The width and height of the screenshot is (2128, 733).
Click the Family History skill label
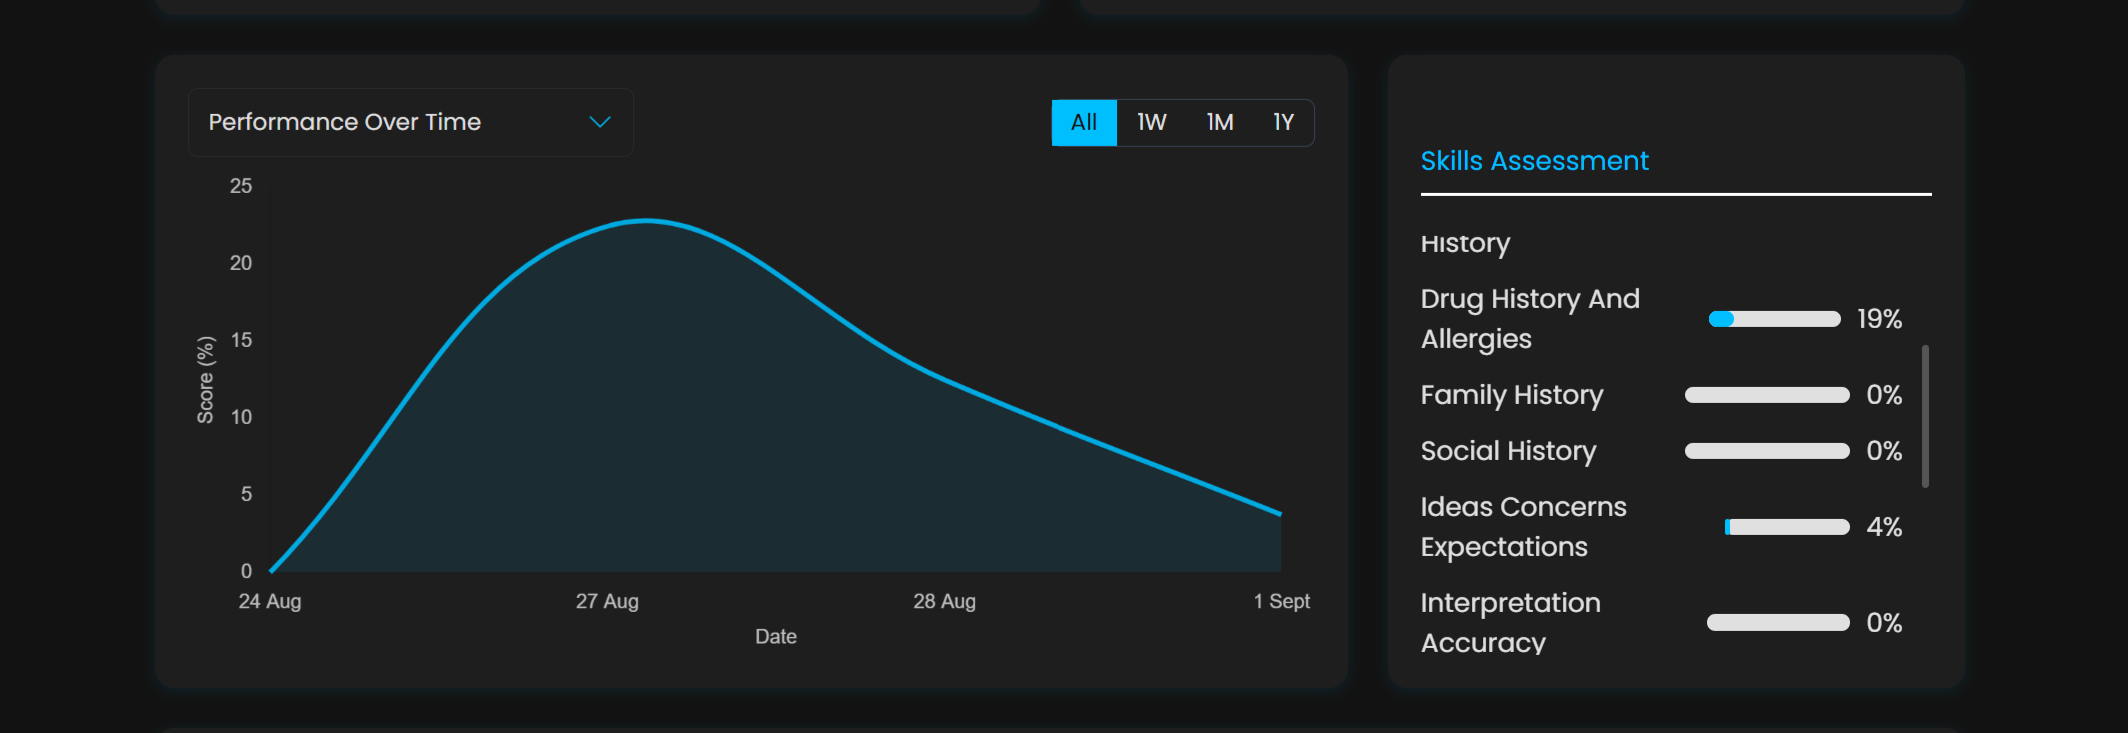pyautogui.click(x=1511, y=395)
